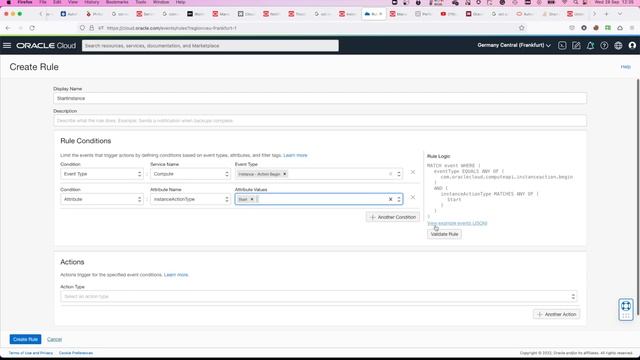Open the Service Name dropdown showing Compute
The height and width of the screenshot is (360, 640).
coord(190,174)
